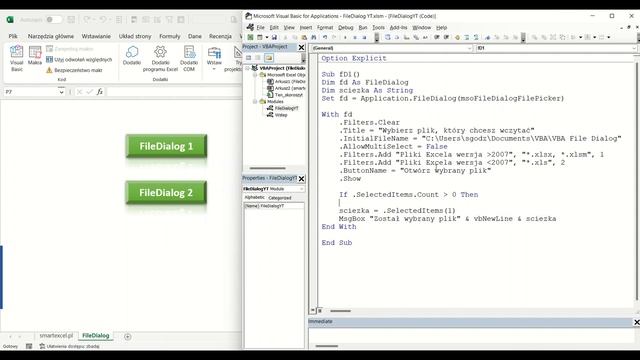Open the Debug menu in VBA editor
Image resolution: width=640 pixels, height=360 pixels.
[x=346, y=28]
